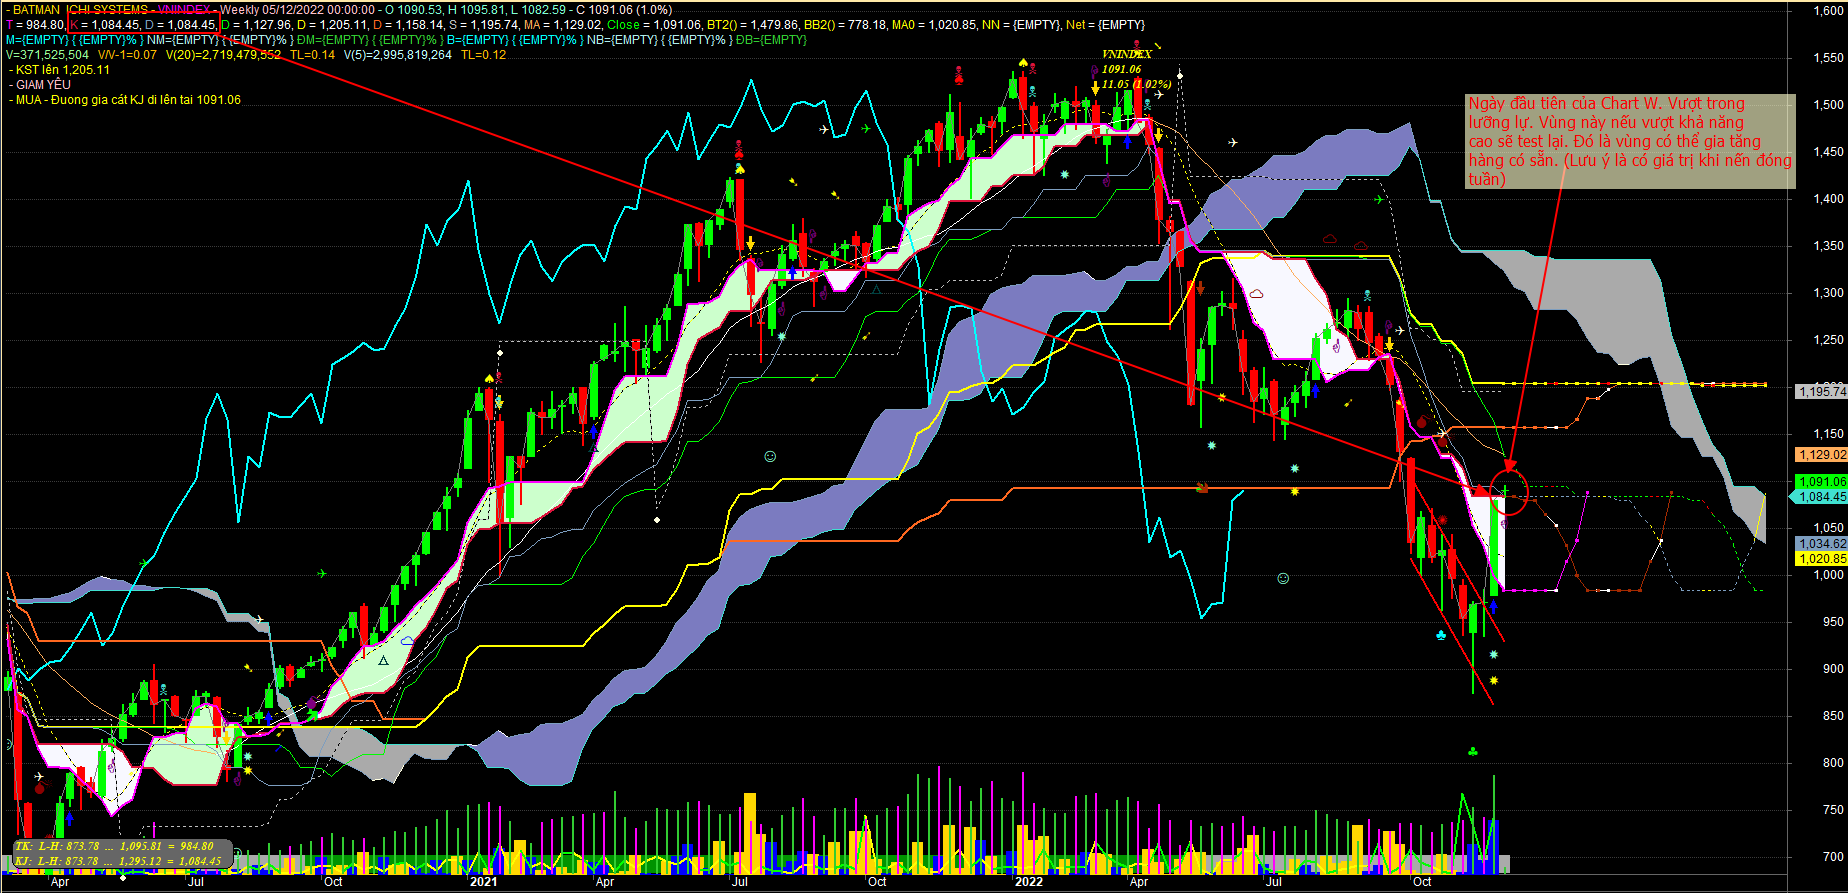Select the 'KJ: L-H: 873.78' info row

coord(118,861)
